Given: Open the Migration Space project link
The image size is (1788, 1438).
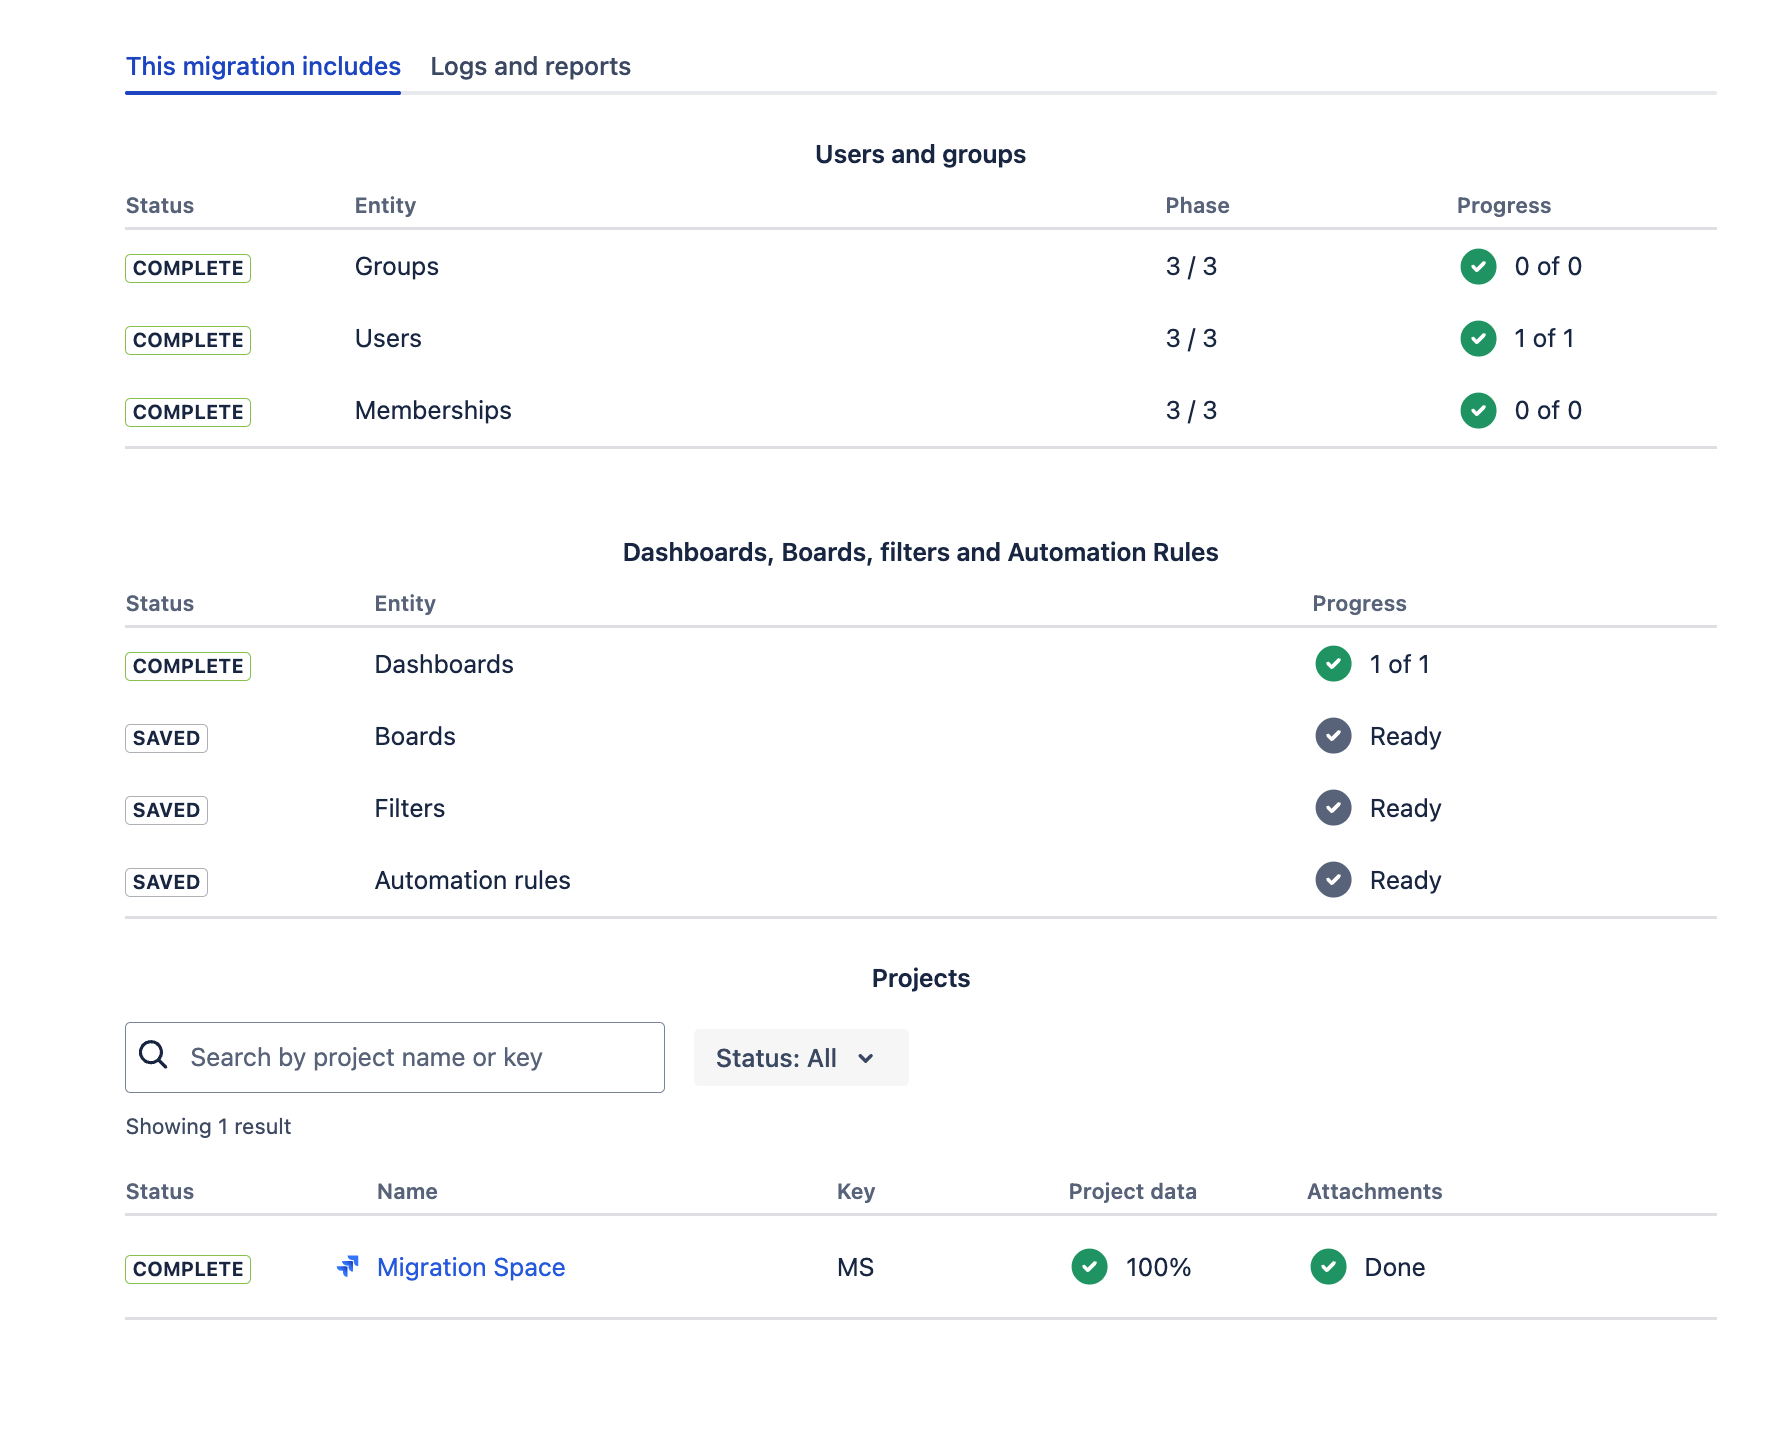Looking at the screenshot, I should [x=471, y=1268].
